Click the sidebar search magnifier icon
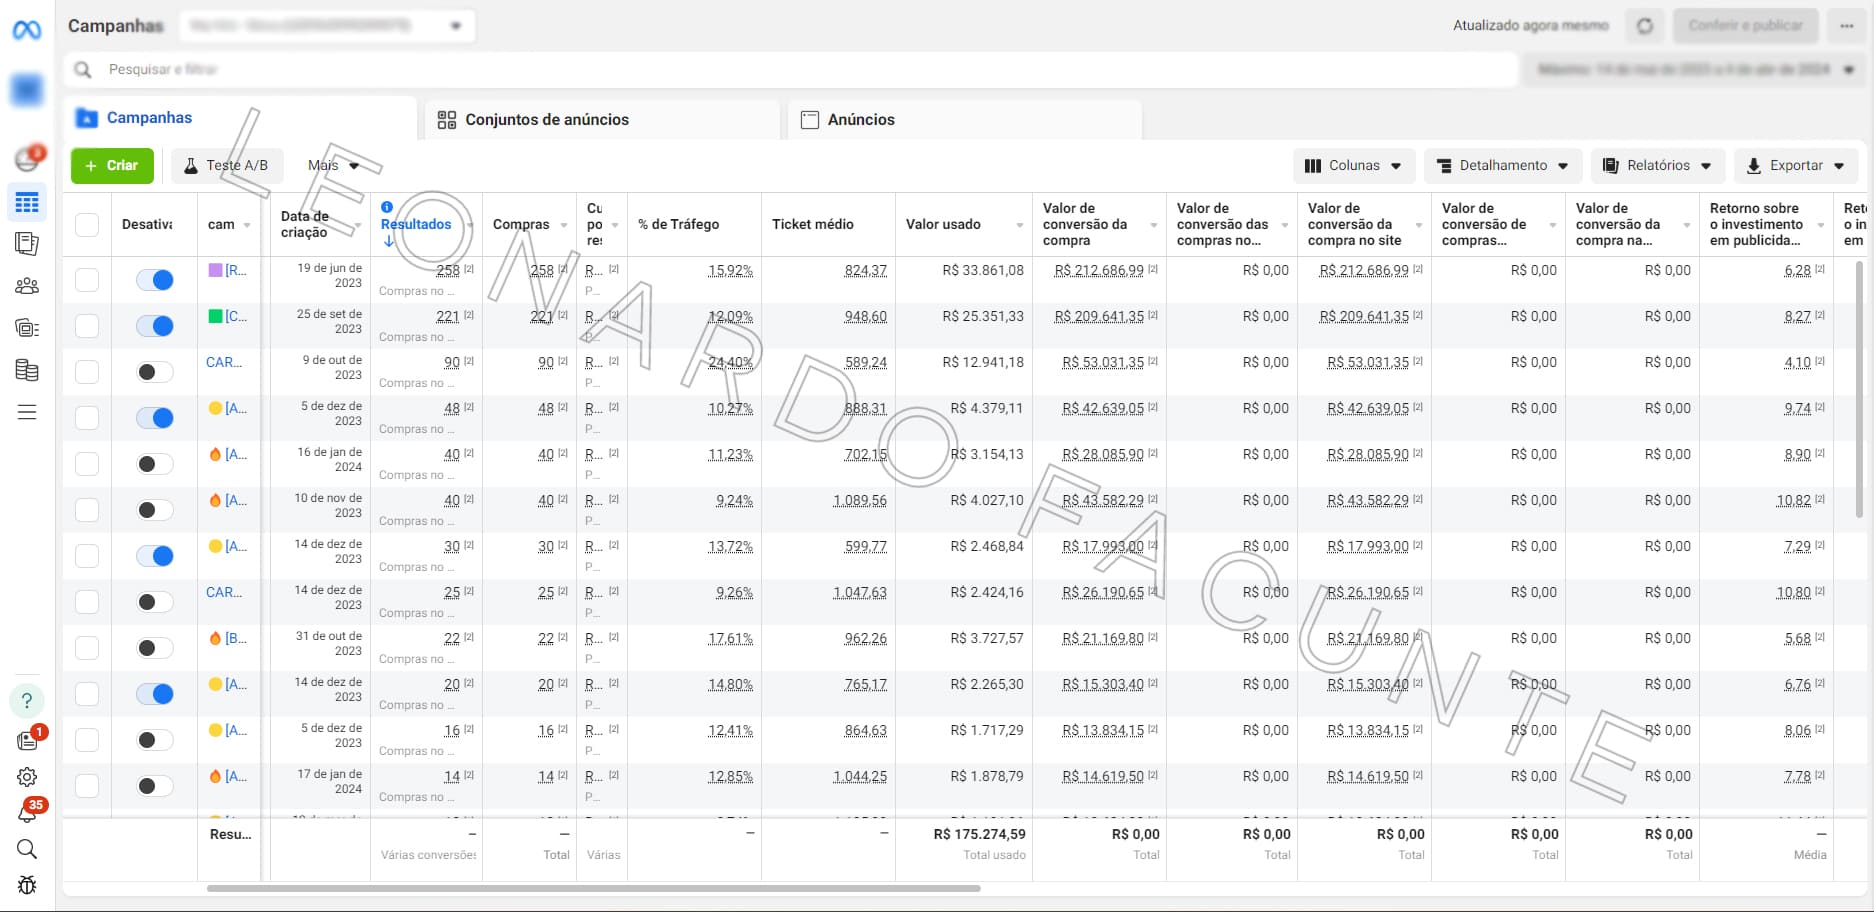The height and width of the screenshot is (912, 1874). [27, 849]
